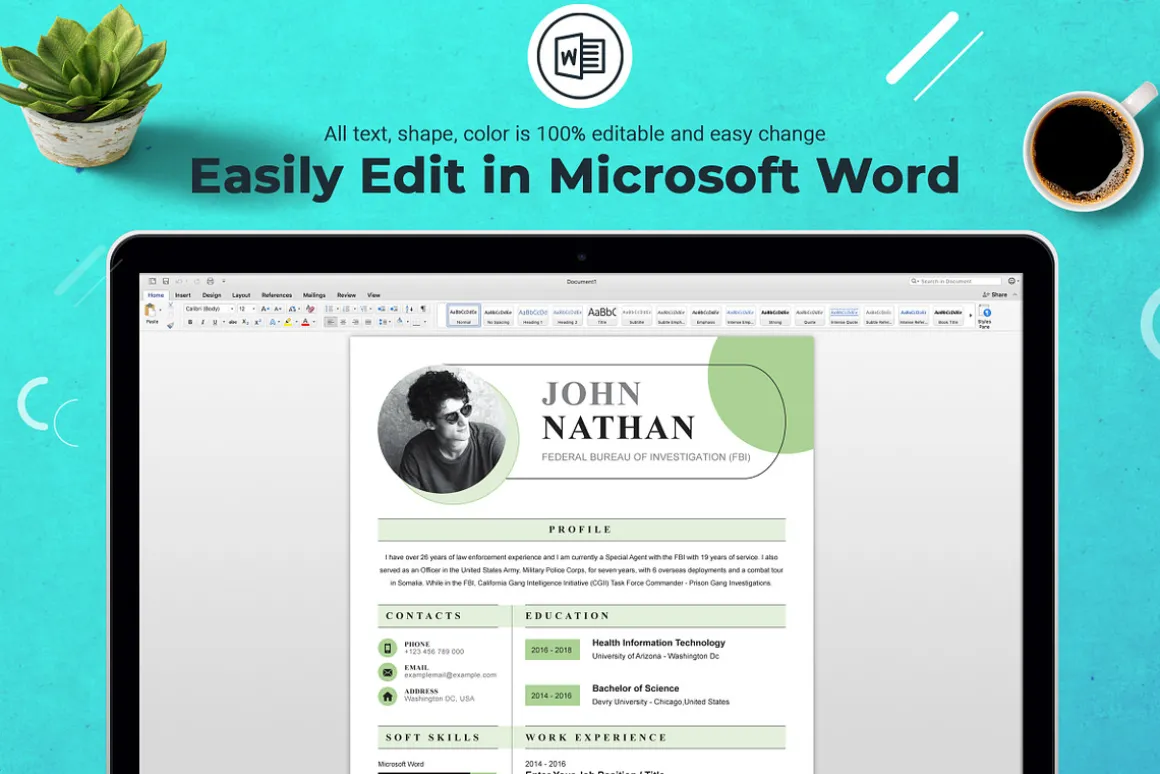Apply the Heading 1 style
This screenshot has width=1160, height=774.
[533, 315]
